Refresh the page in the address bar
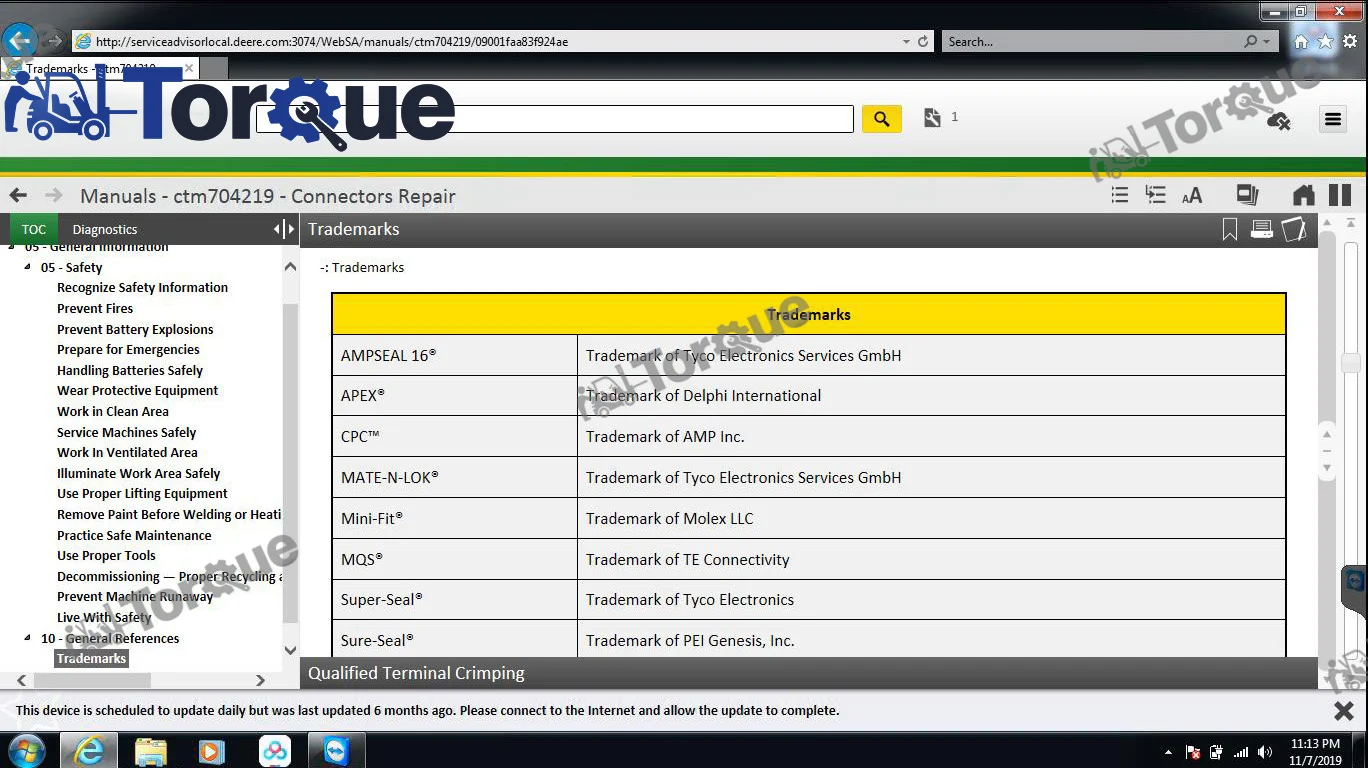 [x=923, y=42]
